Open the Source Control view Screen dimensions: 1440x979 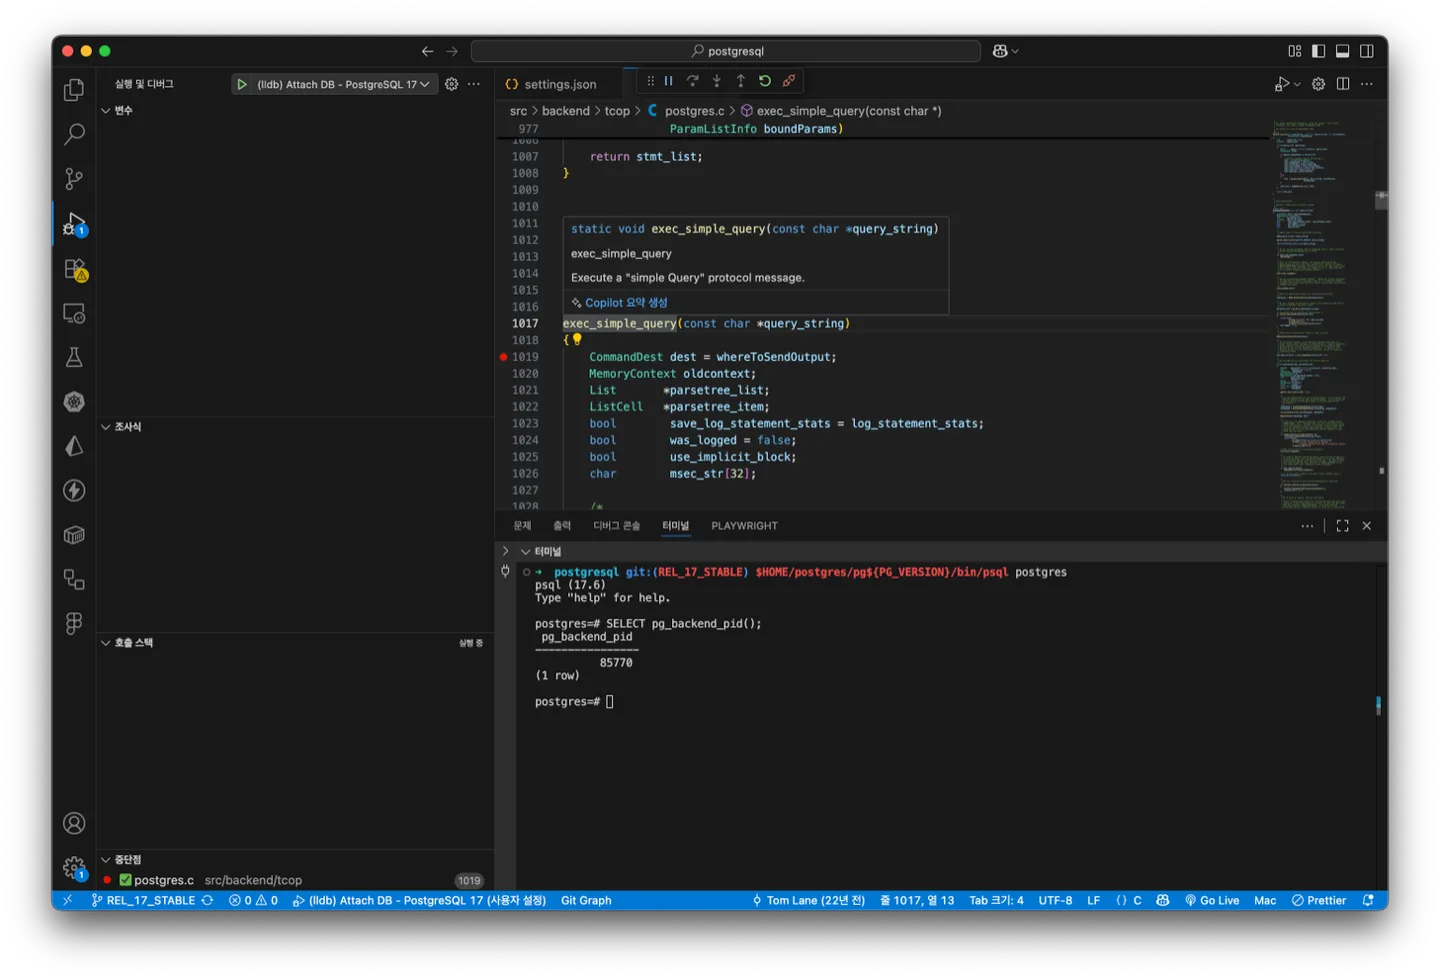tap(74, 179)
